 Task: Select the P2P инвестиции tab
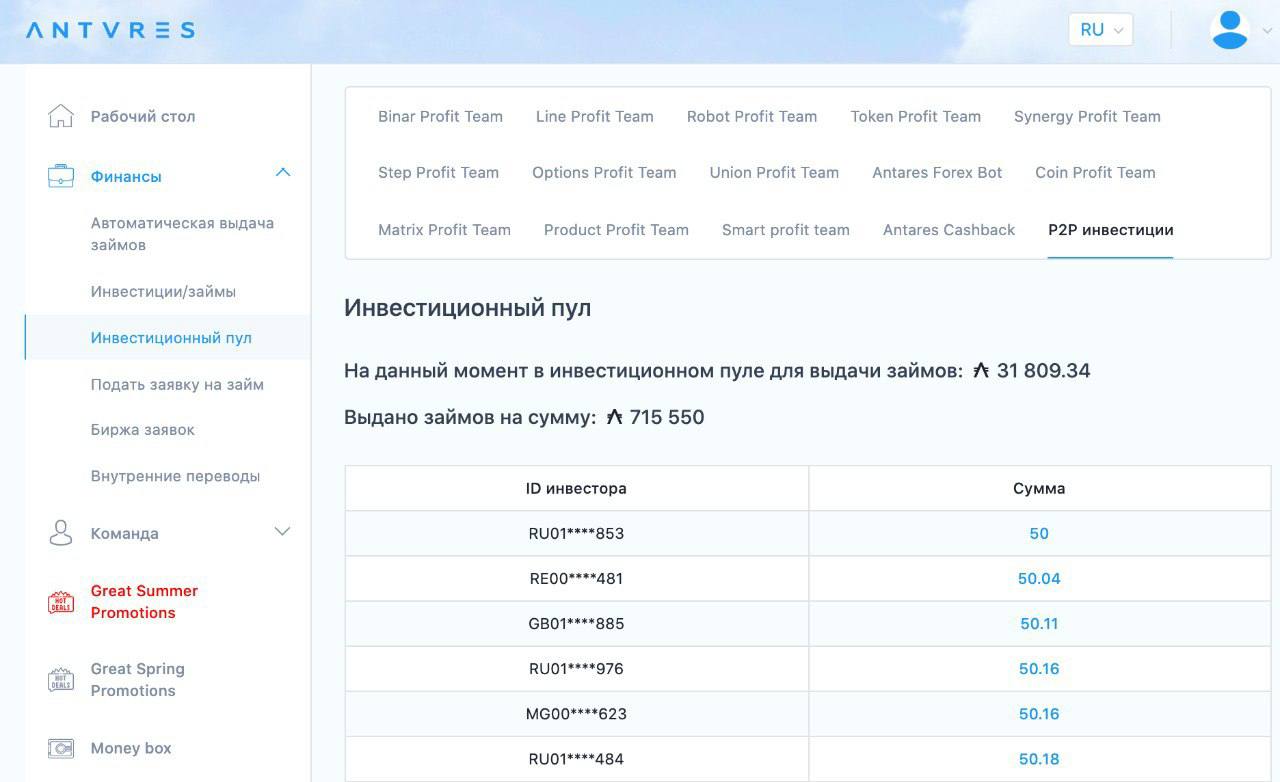point(1111,230)
